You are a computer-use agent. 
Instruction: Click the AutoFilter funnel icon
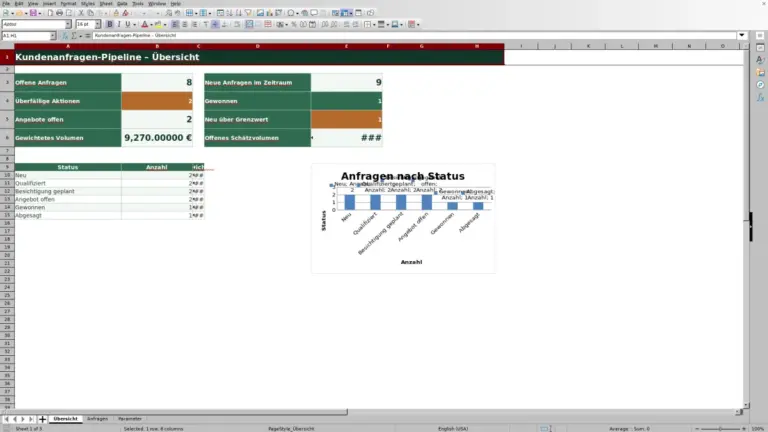248,13
